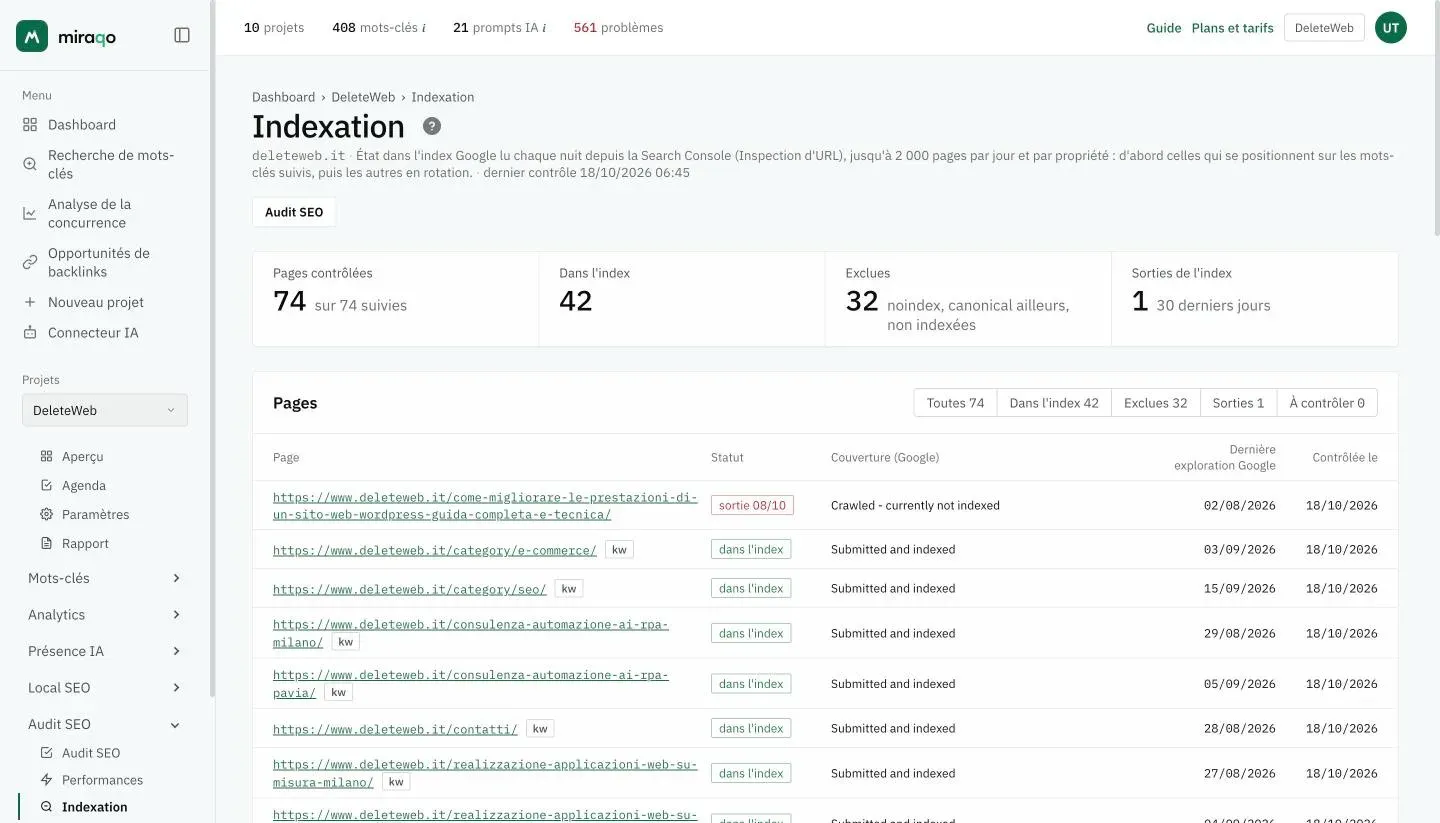
Task: Open the category/e-commerce page link
Action: click(x=435, y=550)
